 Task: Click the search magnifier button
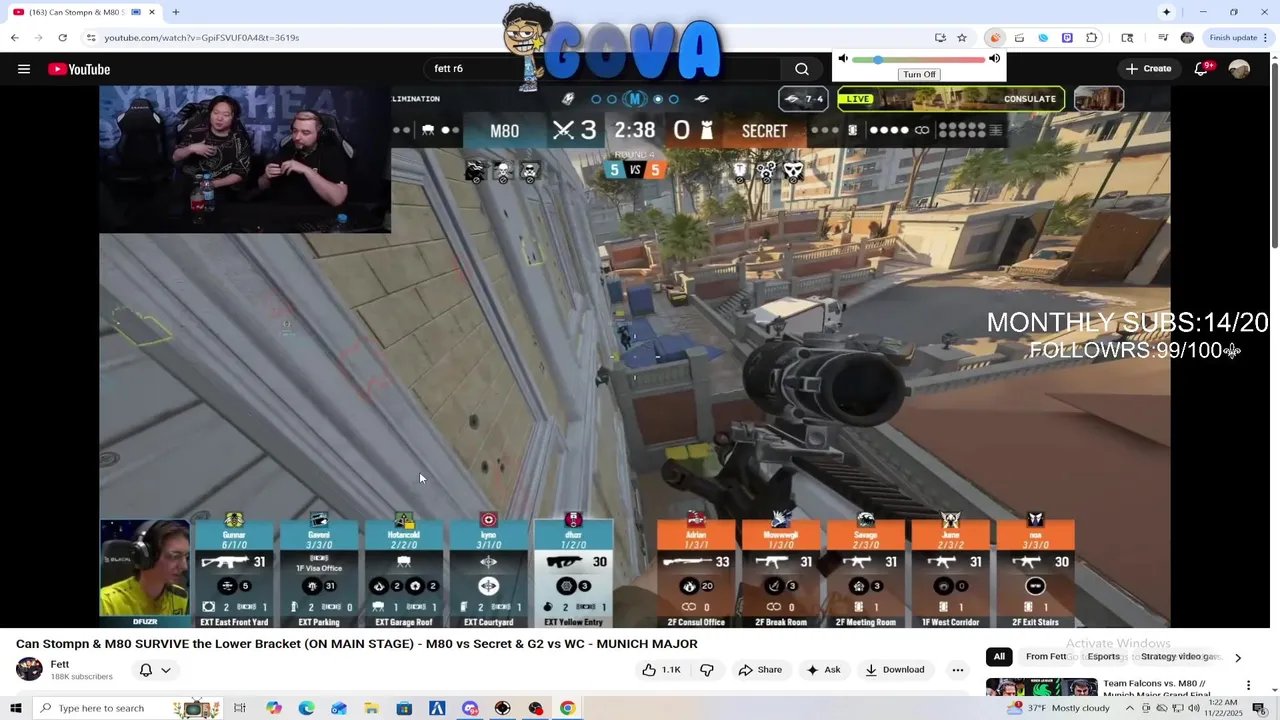click(802, 69)
